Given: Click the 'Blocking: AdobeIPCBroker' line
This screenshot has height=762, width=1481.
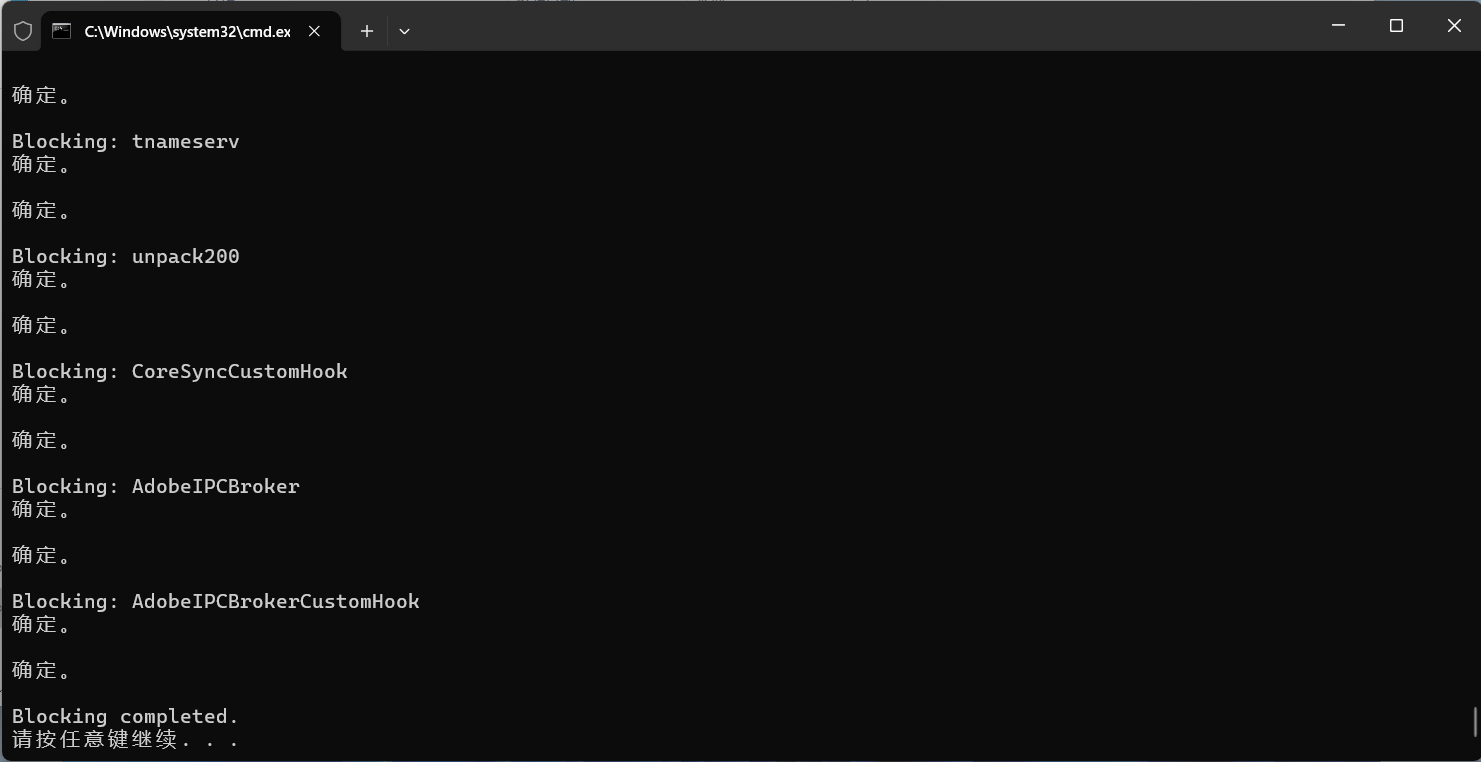Looking at the screenshot, I should (156, 486).
